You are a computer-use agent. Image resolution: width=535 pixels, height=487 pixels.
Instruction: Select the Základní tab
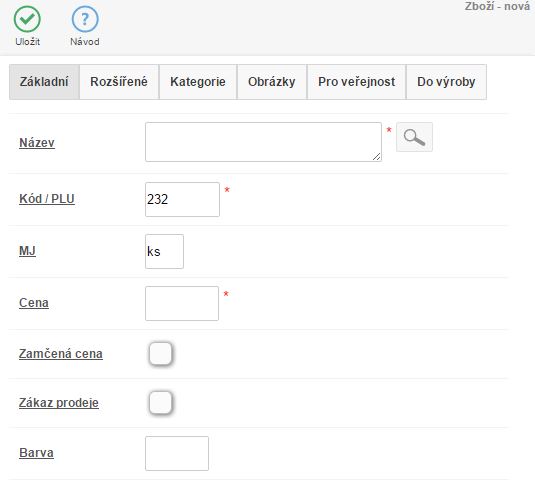coord(44,82)
